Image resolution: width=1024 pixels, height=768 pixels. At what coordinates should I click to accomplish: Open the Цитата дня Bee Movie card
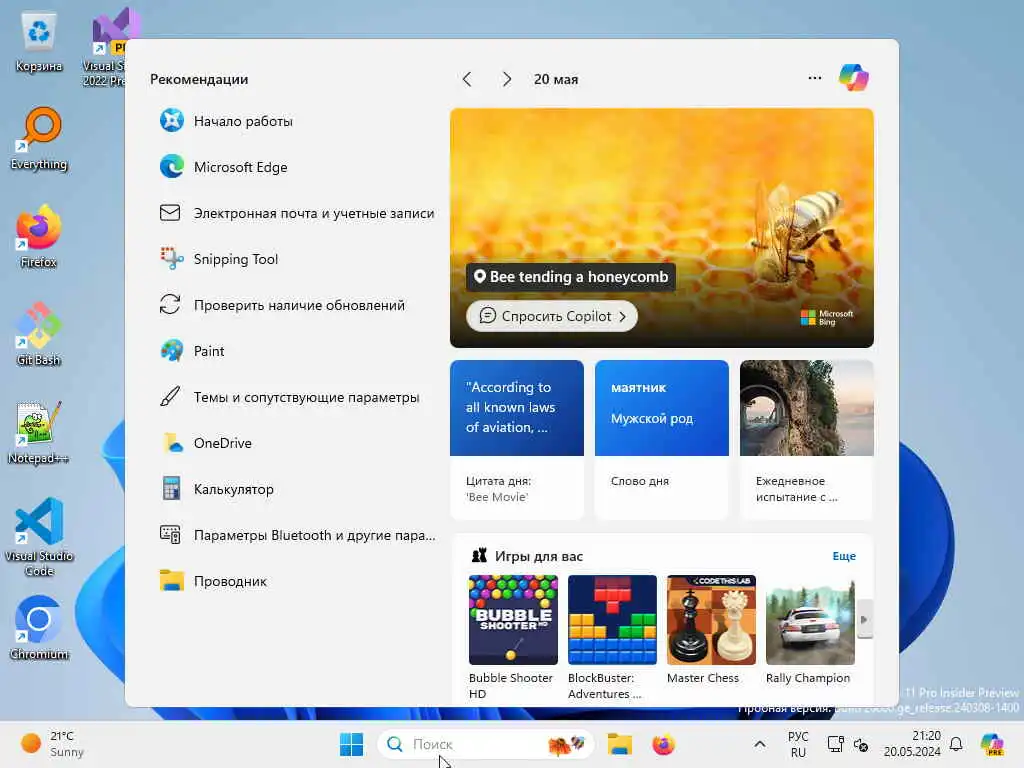click(x=517, y=440)
